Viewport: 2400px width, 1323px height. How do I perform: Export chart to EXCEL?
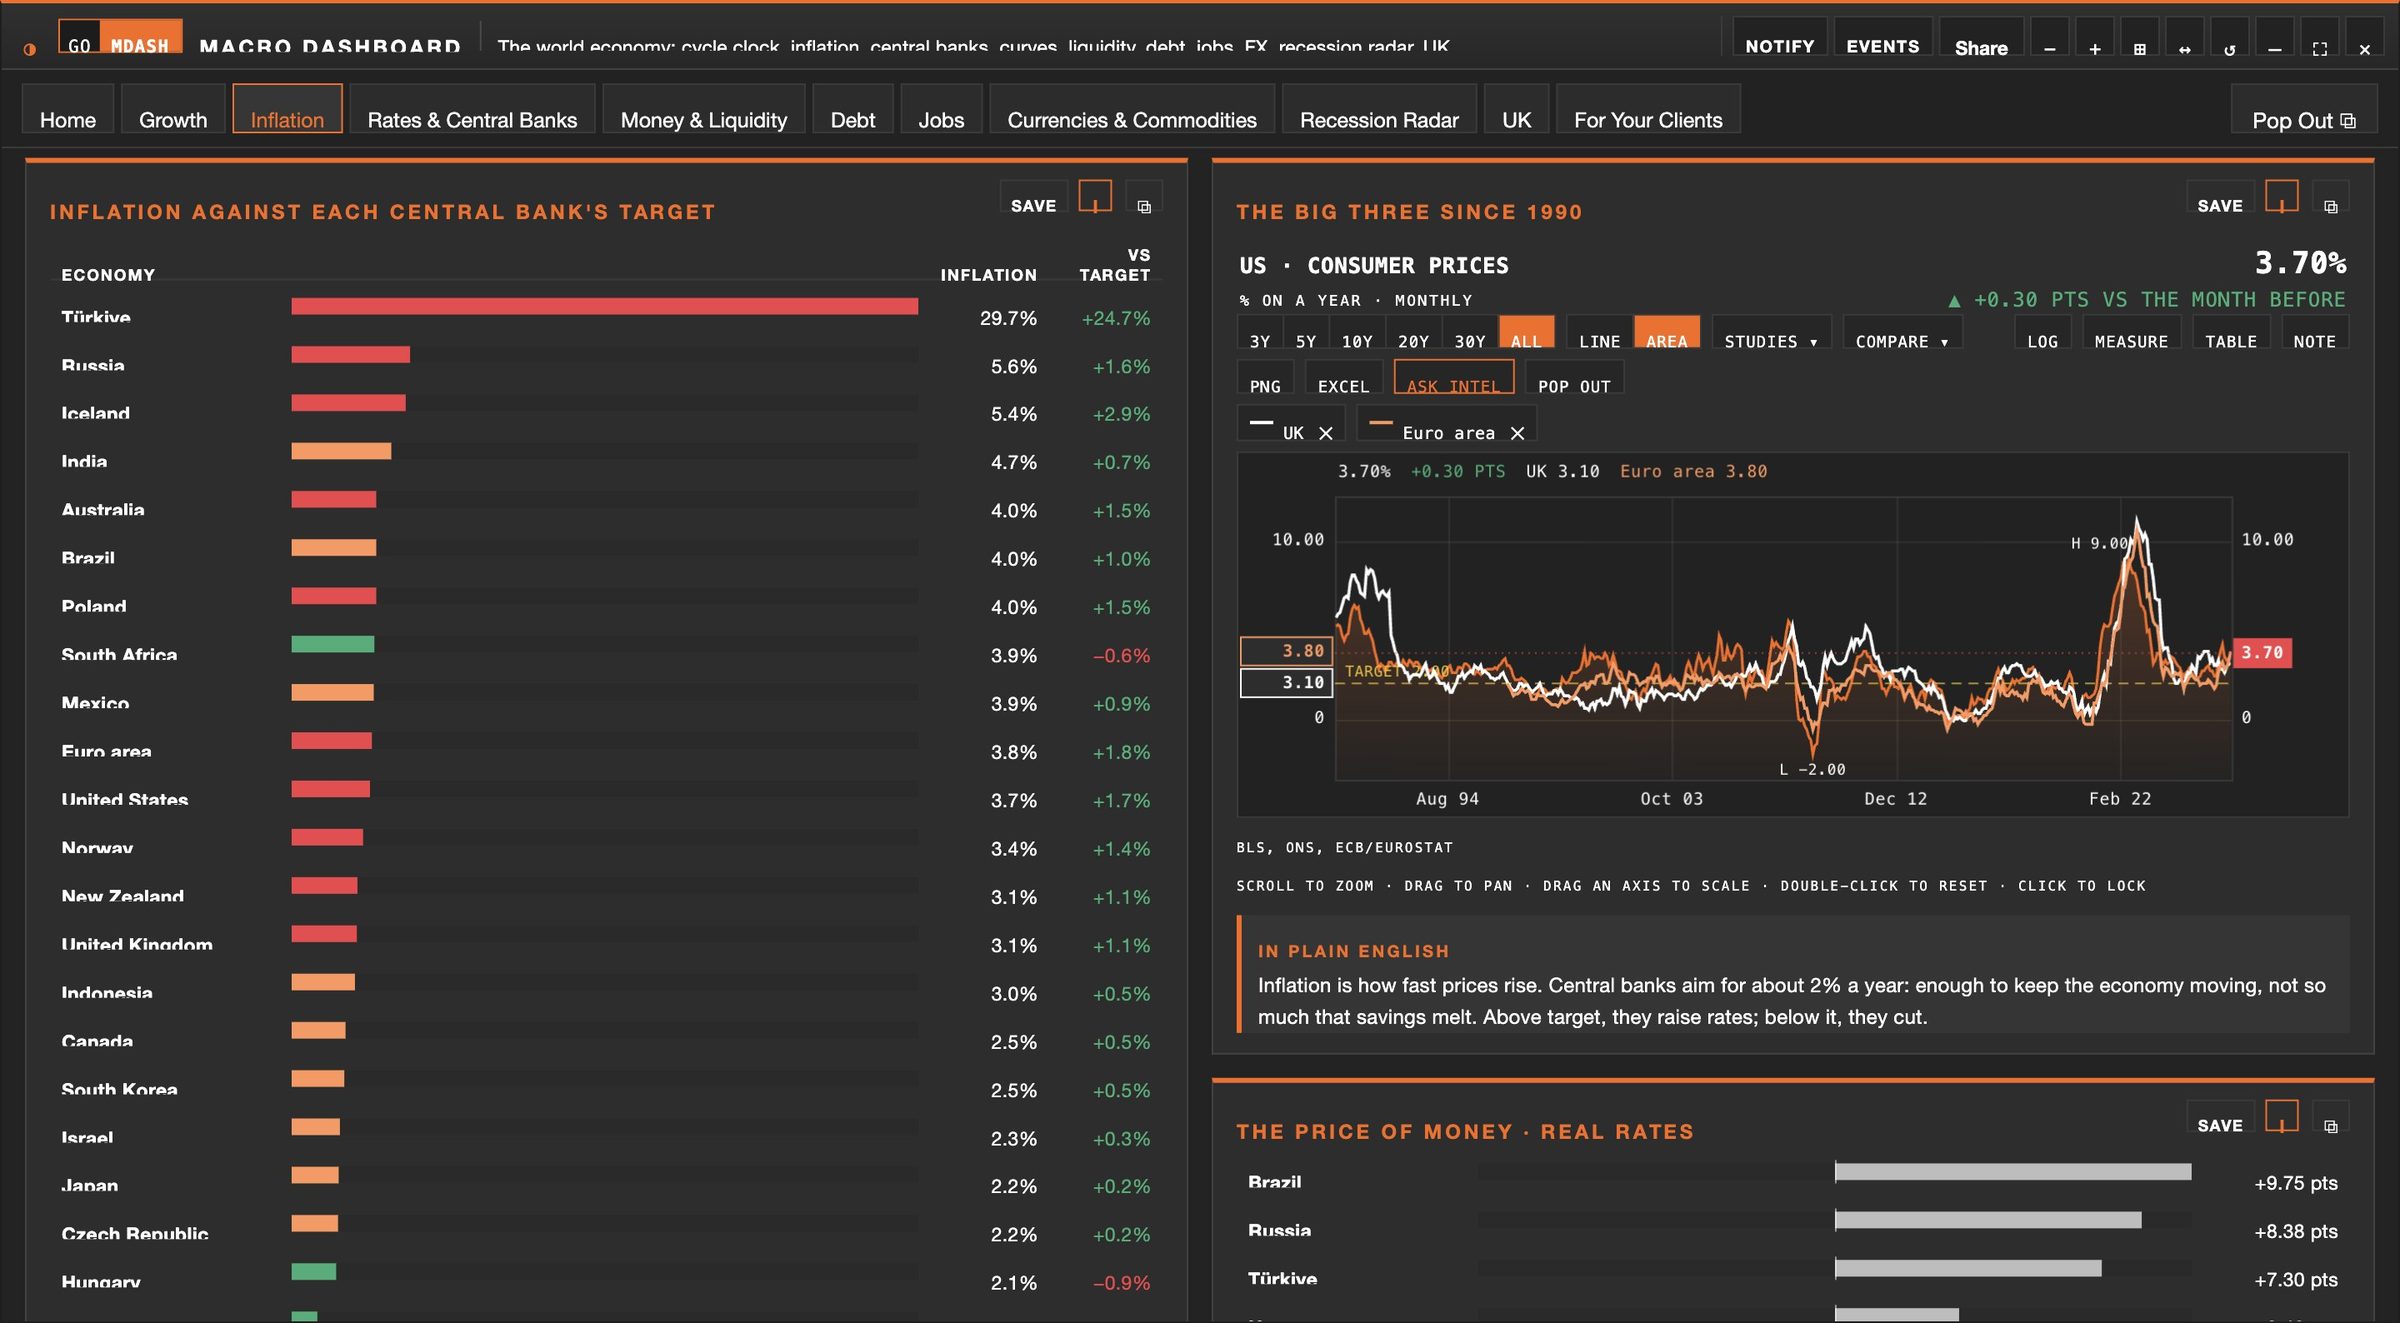click(x=1343, y=377)
